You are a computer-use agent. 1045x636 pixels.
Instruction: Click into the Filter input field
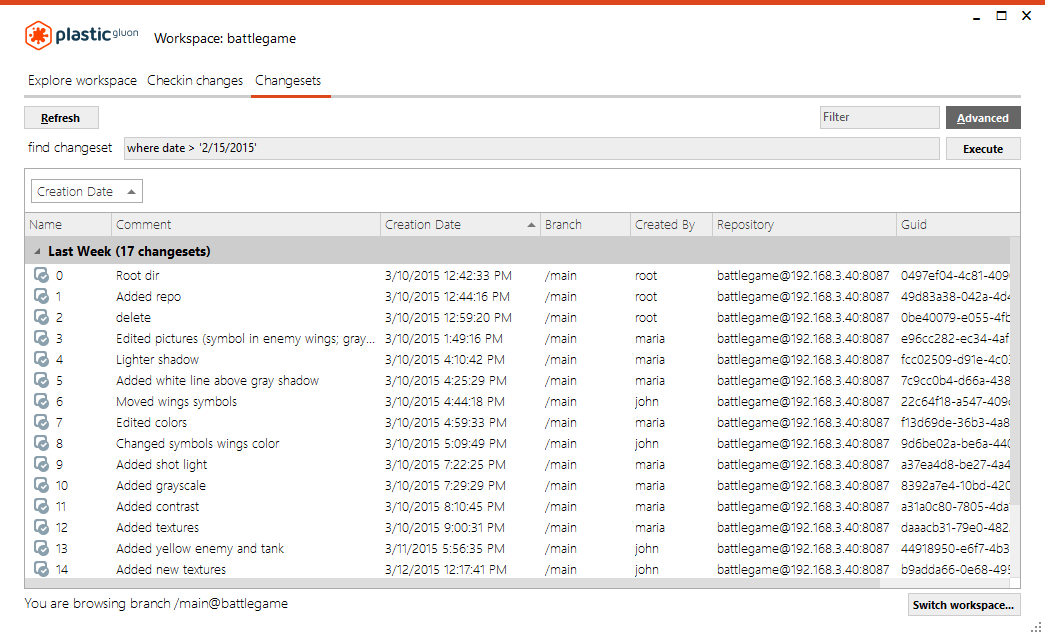pyautogui.click(x=879, y=117)
